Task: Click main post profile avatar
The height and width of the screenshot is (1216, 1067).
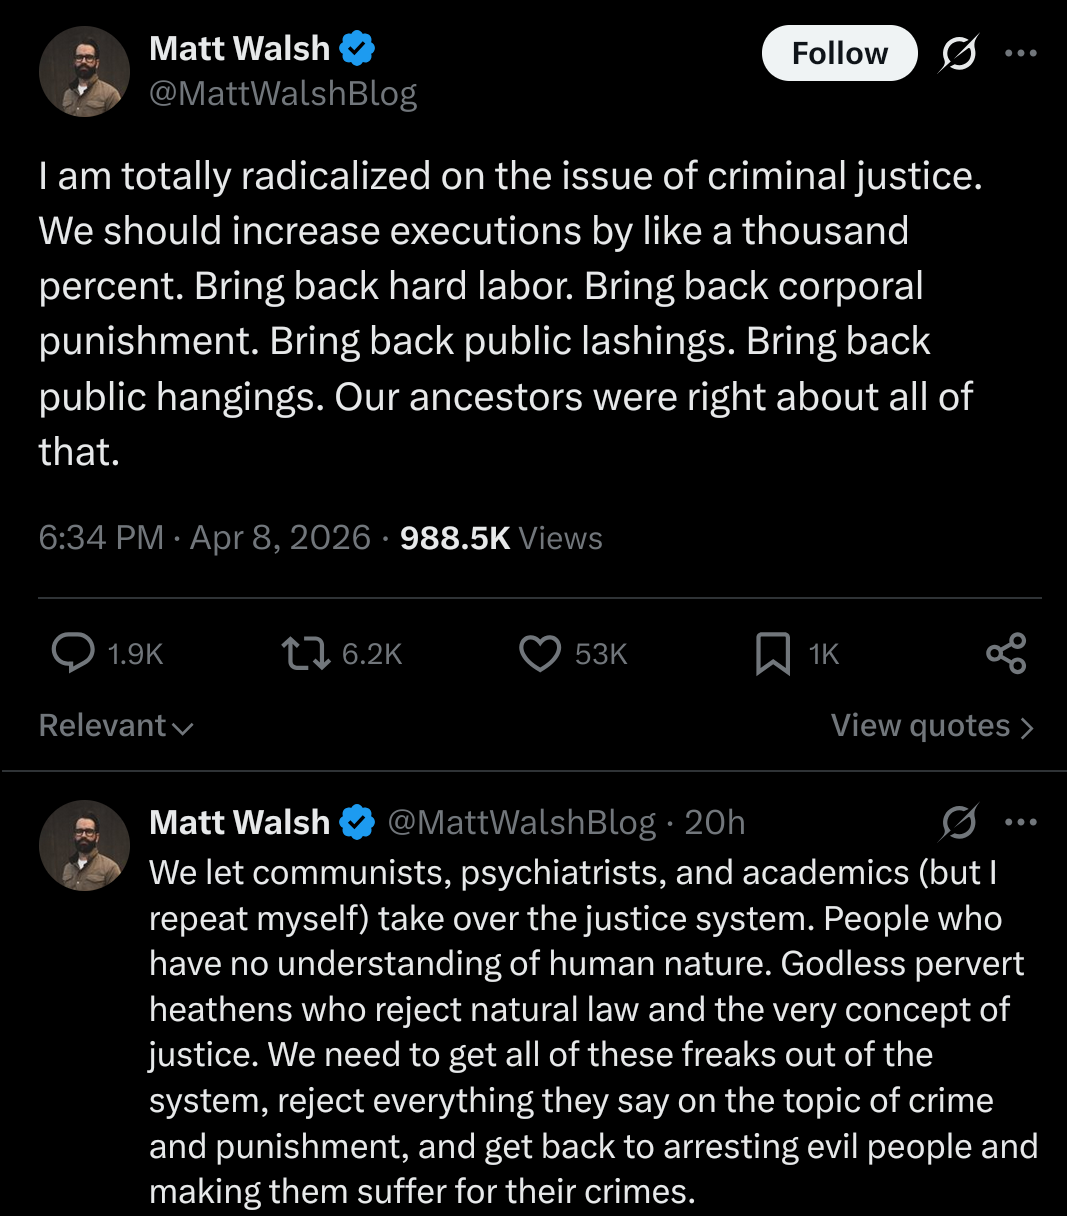Action: click(x=84, y=71)
